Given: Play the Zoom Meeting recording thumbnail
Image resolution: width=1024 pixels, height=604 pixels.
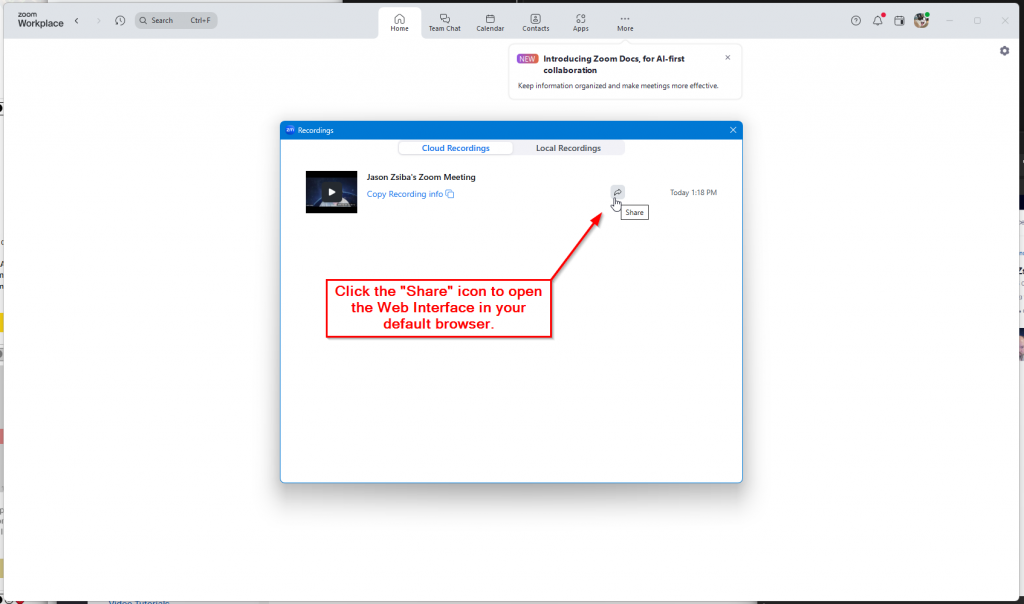Looking at the screenshot, I should click(331, 192).
